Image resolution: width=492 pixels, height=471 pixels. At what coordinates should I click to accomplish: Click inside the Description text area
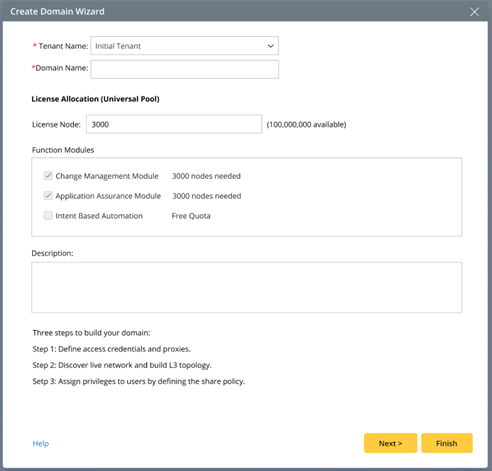[247, 287]
